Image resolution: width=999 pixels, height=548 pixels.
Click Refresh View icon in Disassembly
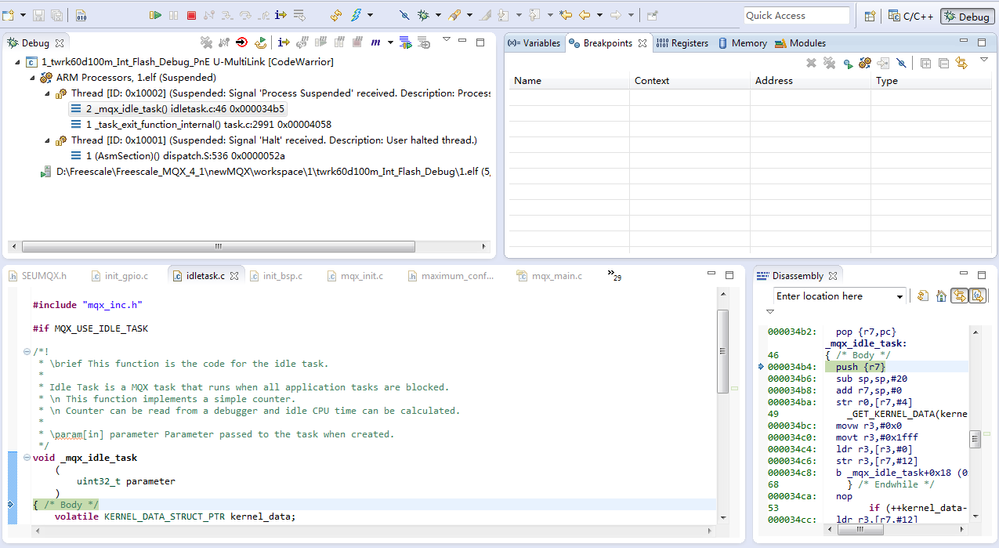point(923,296)
